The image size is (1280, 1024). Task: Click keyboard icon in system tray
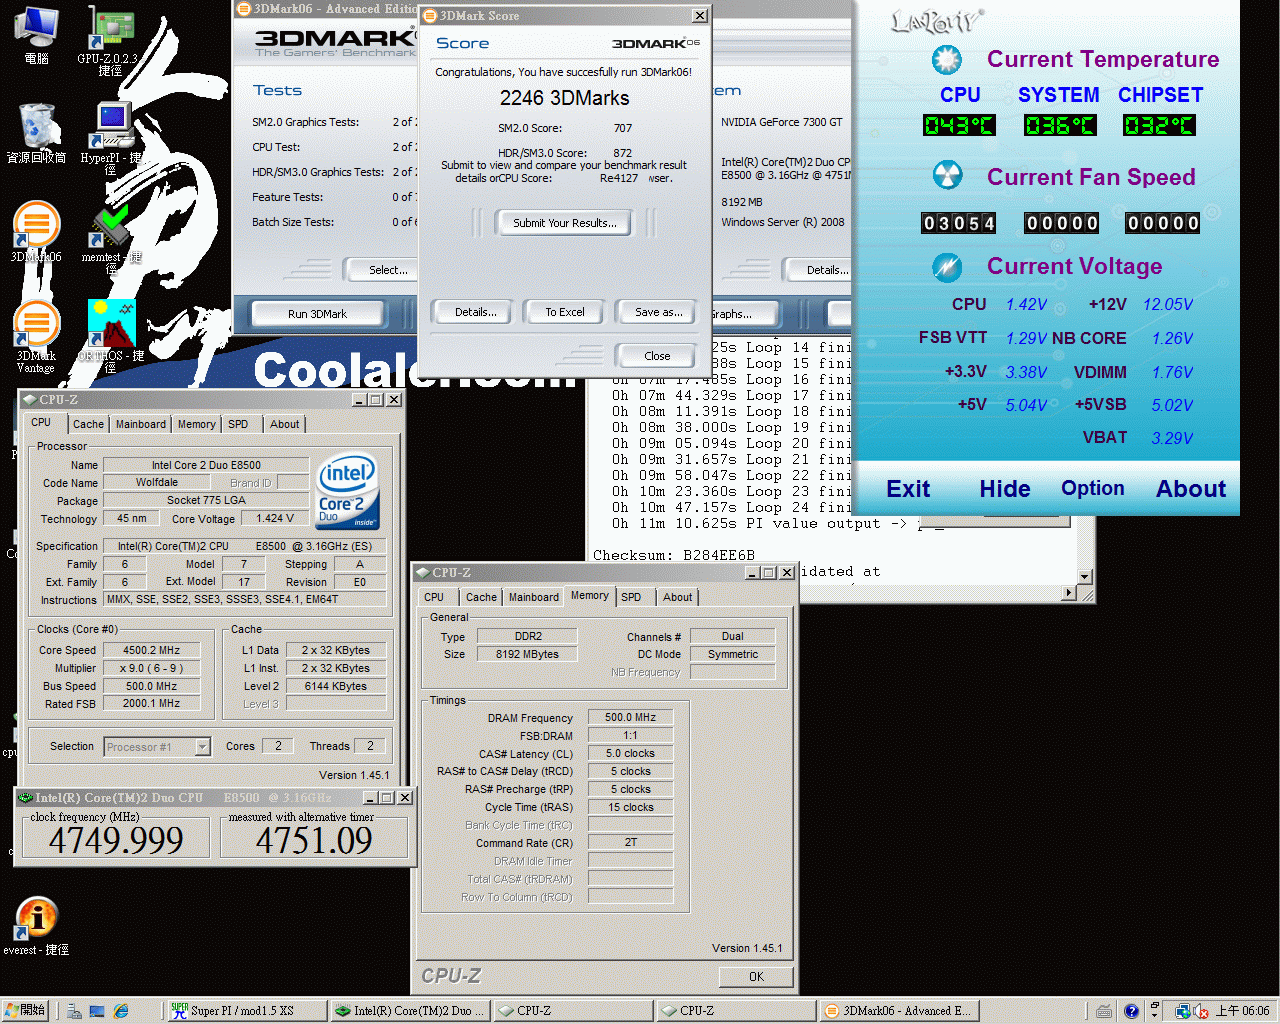[1104, 1011]
